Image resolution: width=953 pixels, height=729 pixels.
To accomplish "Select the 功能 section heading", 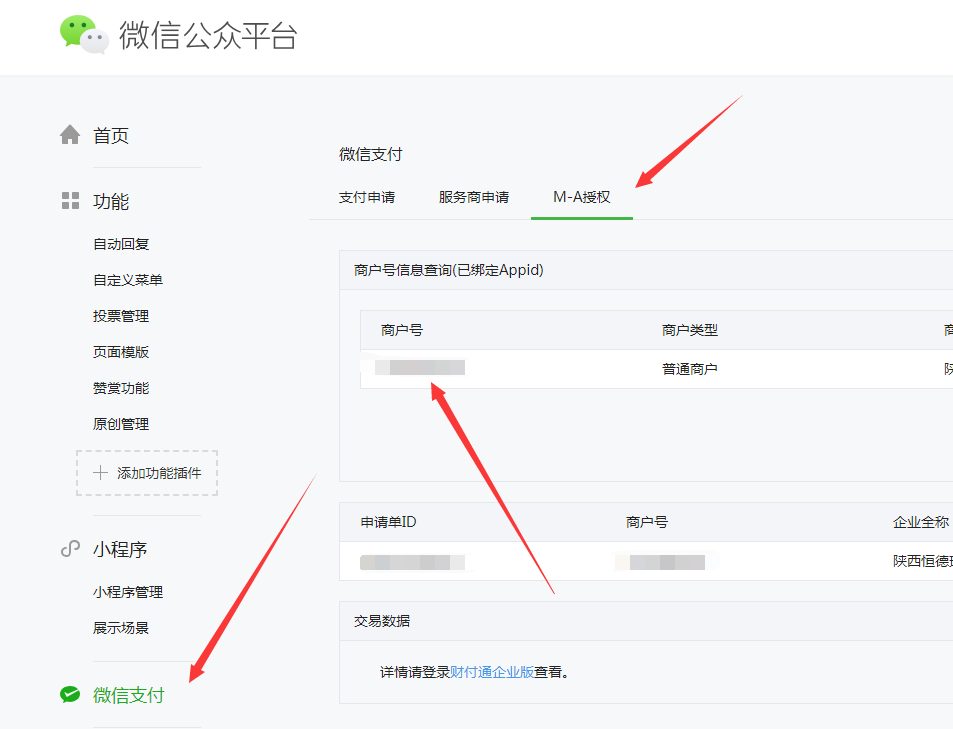I will click(111, 201).
